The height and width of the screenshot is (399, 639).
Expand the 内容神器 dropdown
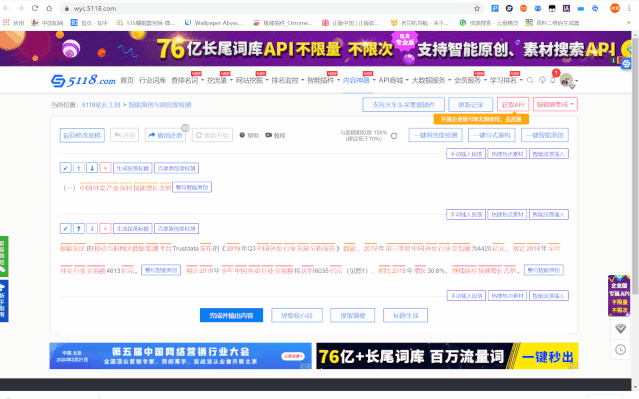tap(359, 80)
